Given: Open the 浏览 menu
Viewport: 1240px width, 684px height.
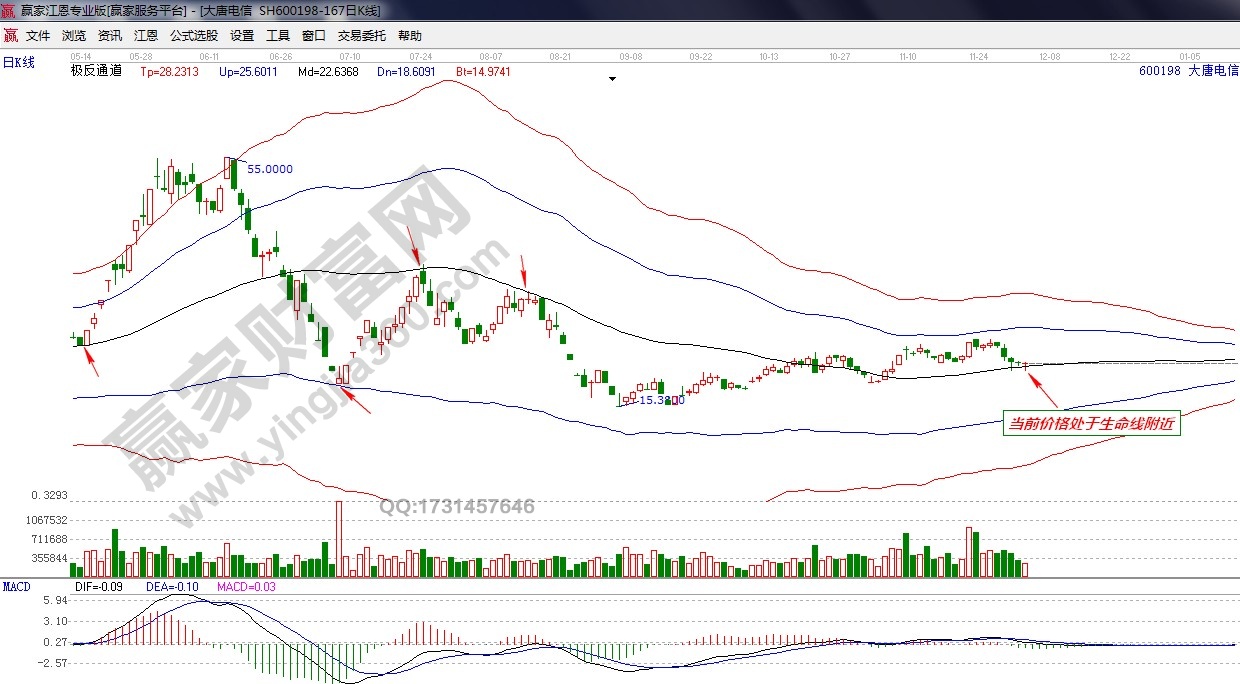Looking at the screenshot, I should point(74,35).
